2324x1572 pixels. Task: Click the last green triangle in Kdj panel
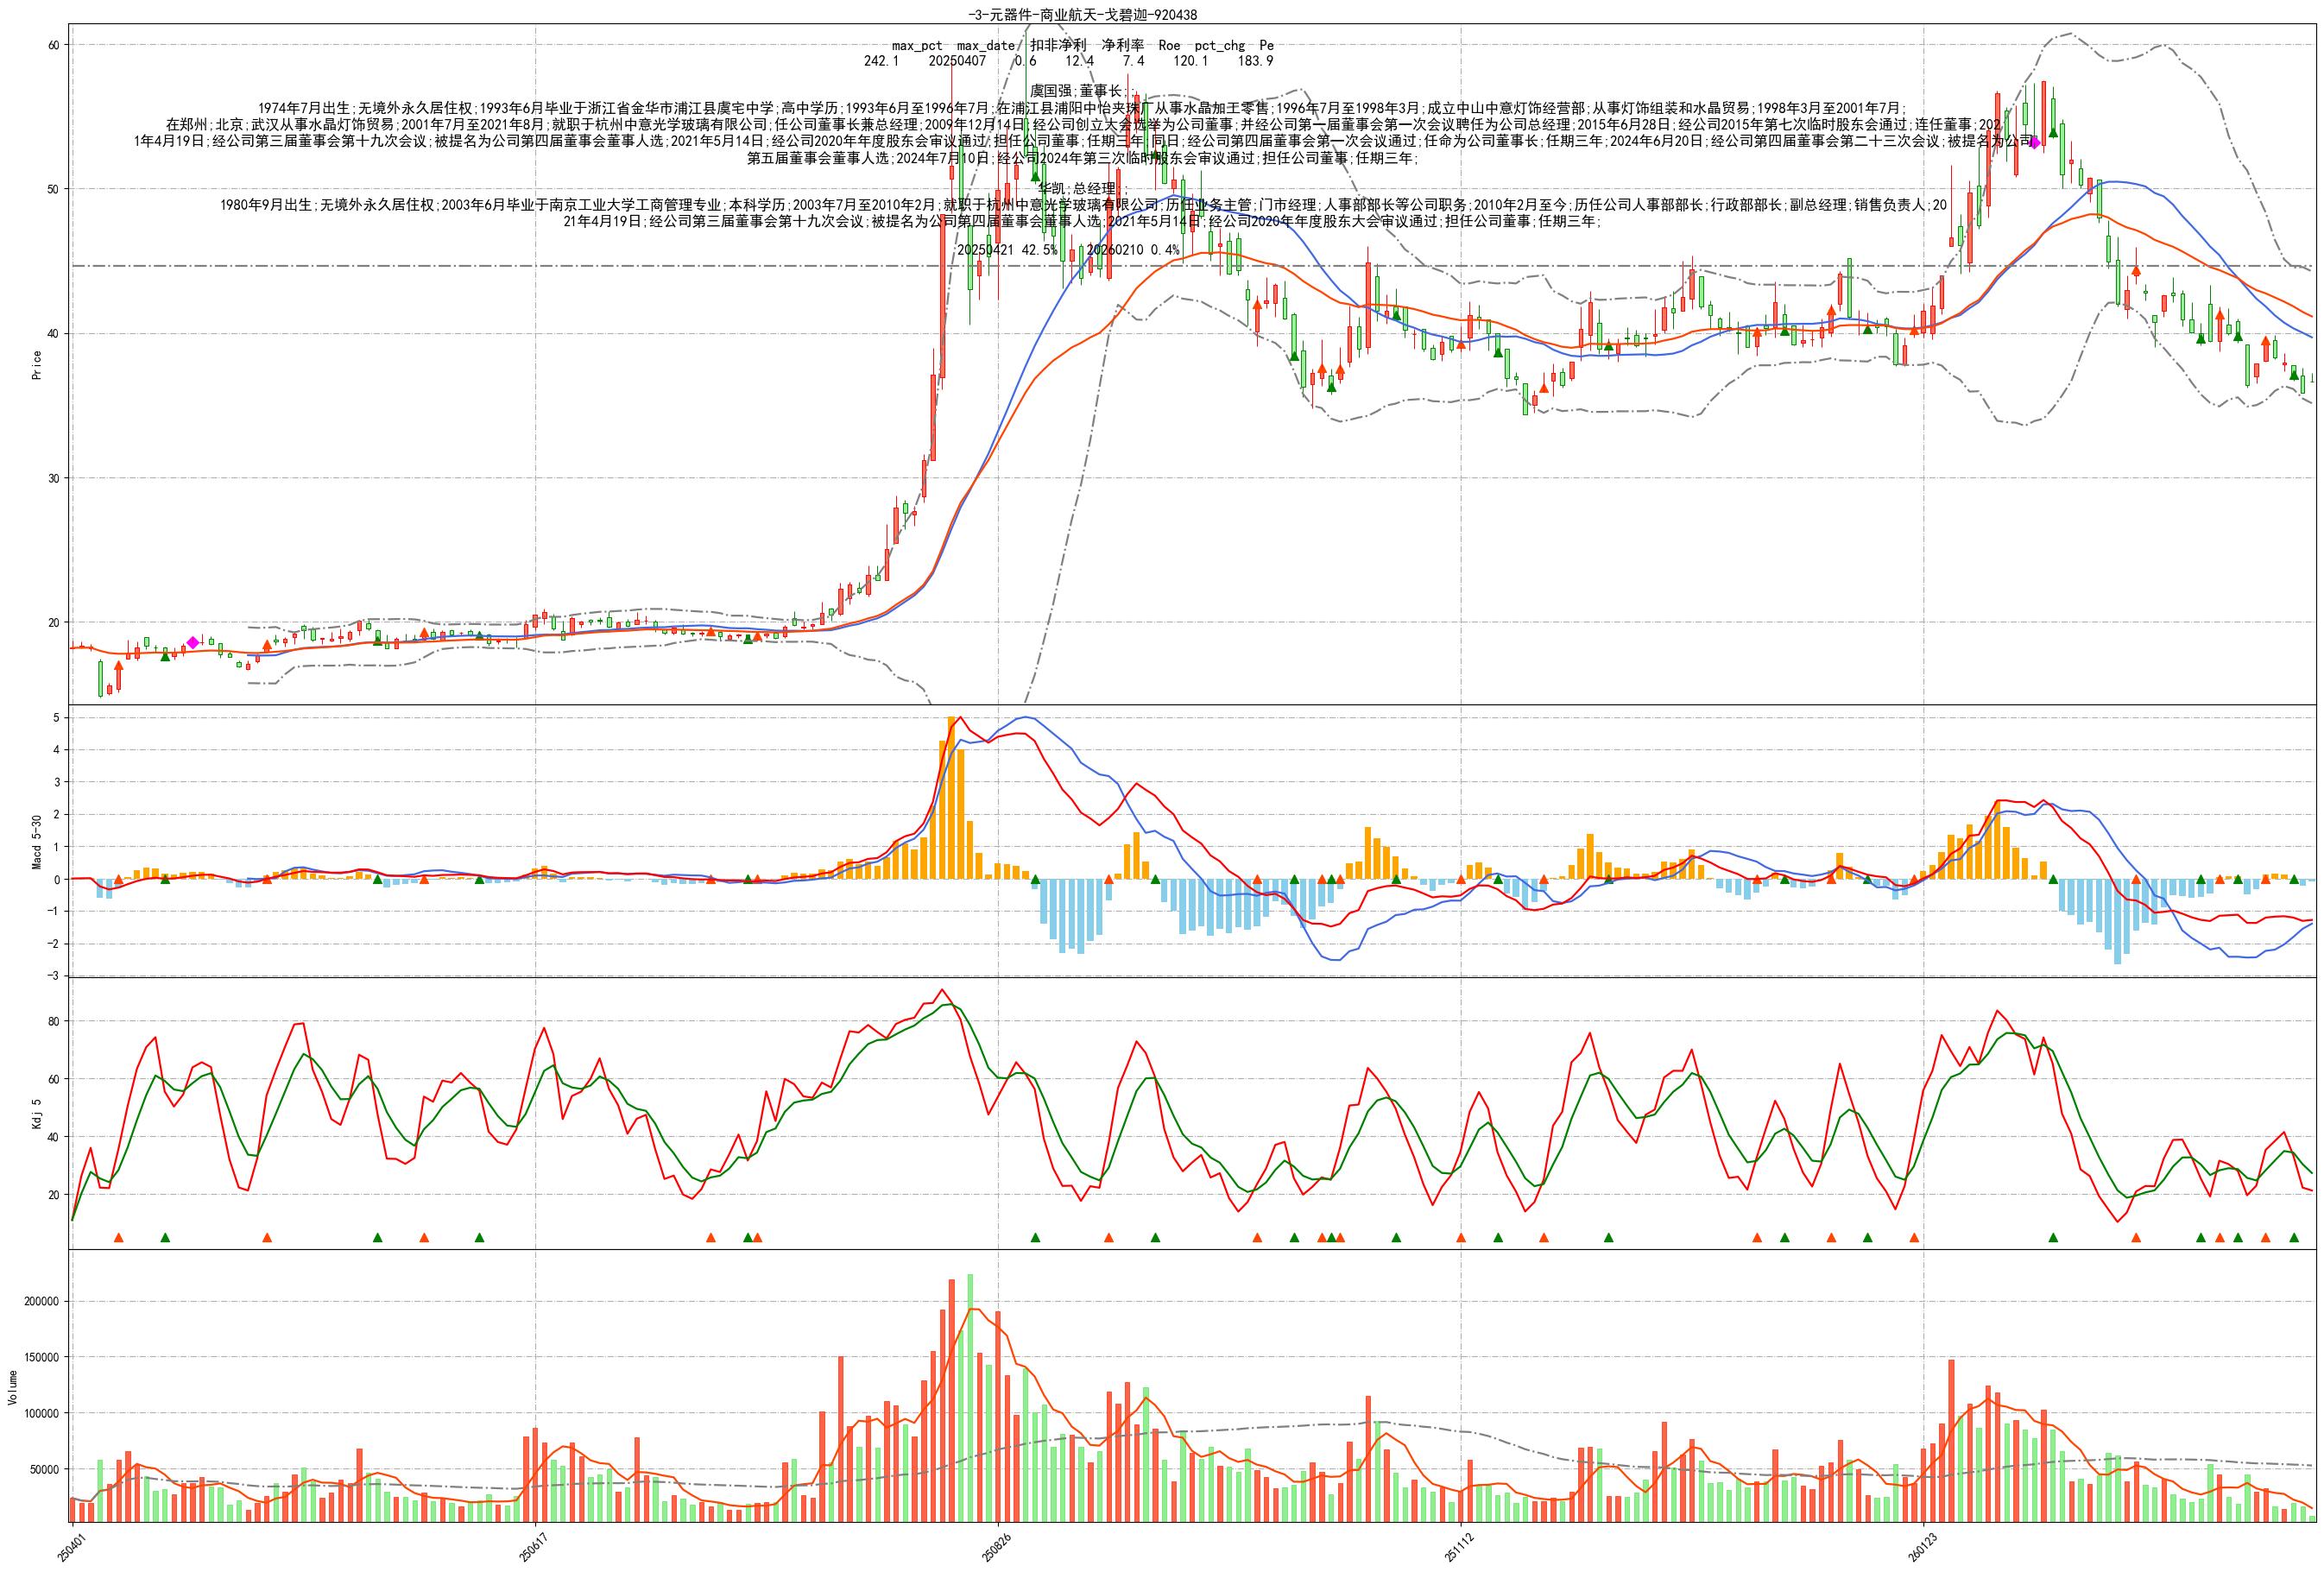(2294, 1237)
